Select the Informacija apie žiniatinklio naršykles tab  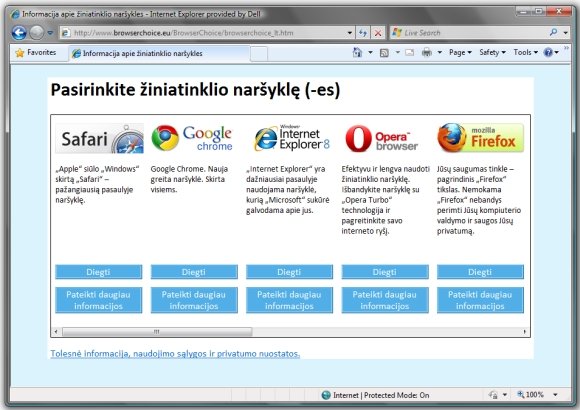tap(159, 53)
